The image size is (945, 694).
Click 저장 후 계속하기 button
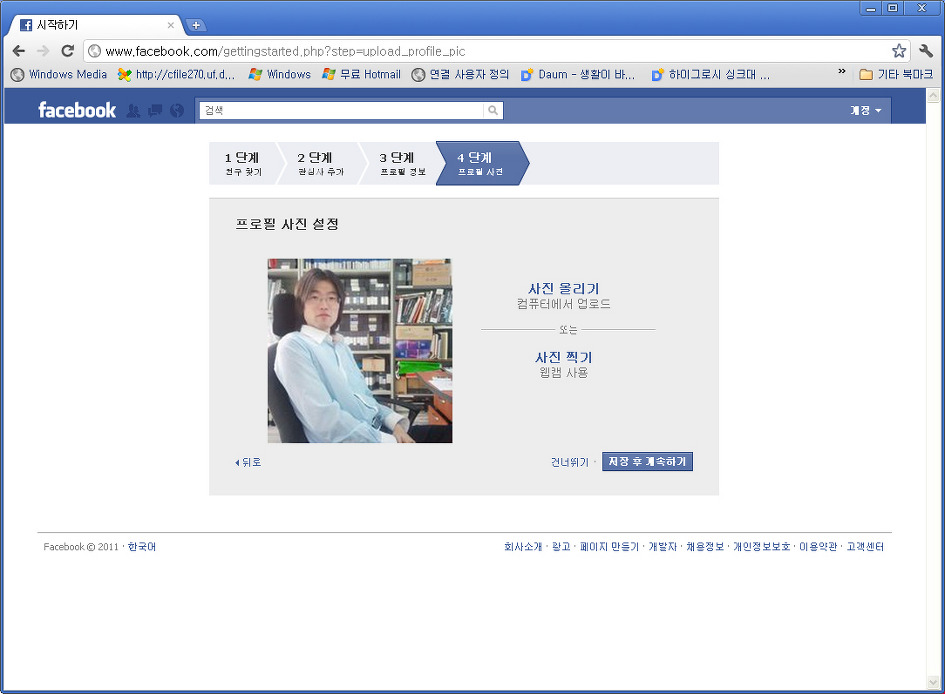[x=647, y=461]
